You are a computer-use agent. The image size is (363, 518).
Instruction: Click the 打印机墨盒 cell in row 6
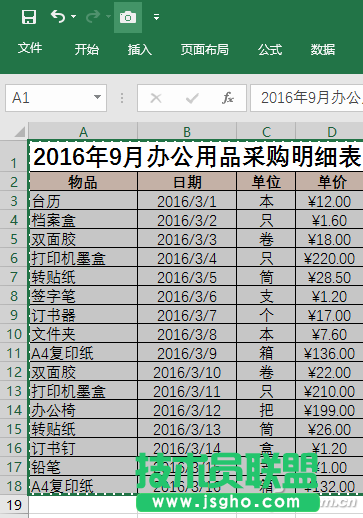(83, 258)
